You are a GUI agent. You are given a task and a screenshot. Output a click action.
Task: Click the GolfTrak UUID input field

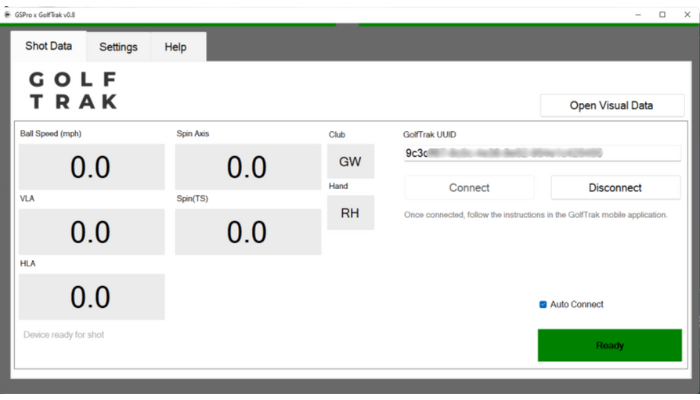(x=541, y=153)
